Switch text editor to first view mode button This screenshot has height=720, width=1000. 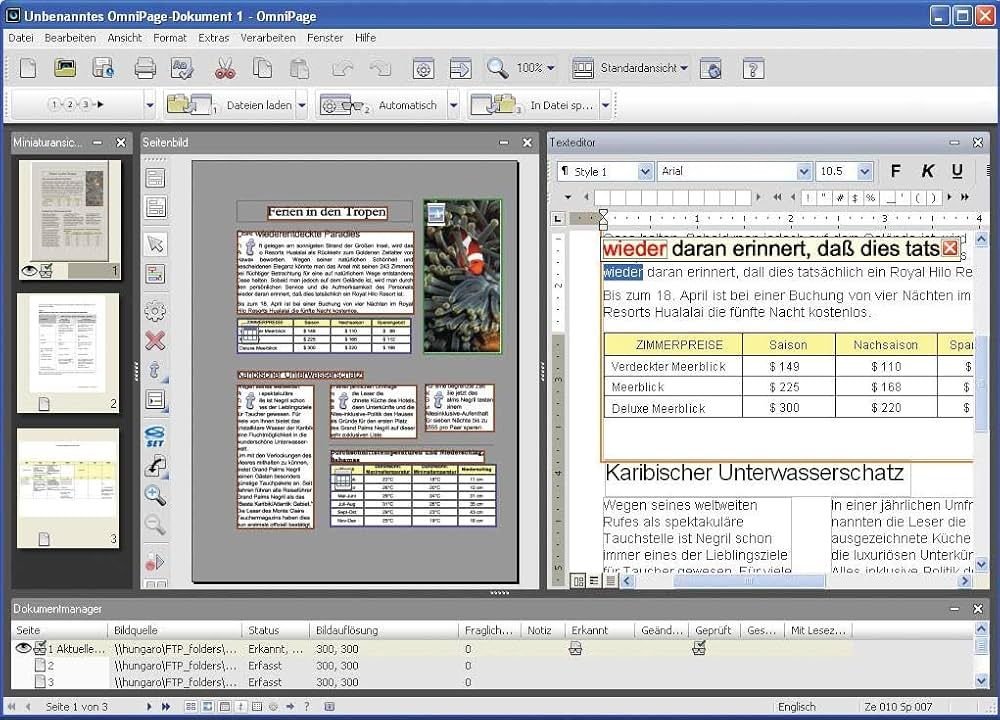pyautogui.click(x=578, y=581)
